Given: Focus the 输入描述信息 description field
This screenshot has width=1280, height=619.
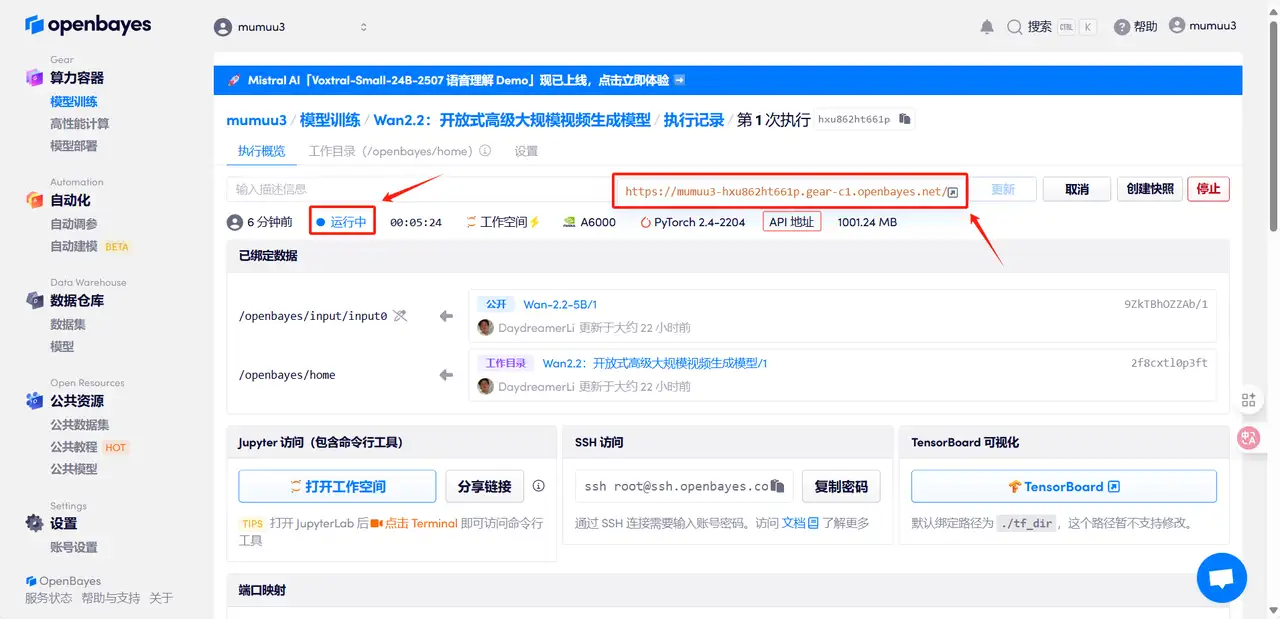Looking at the screenshot, I should coord(420,189).
